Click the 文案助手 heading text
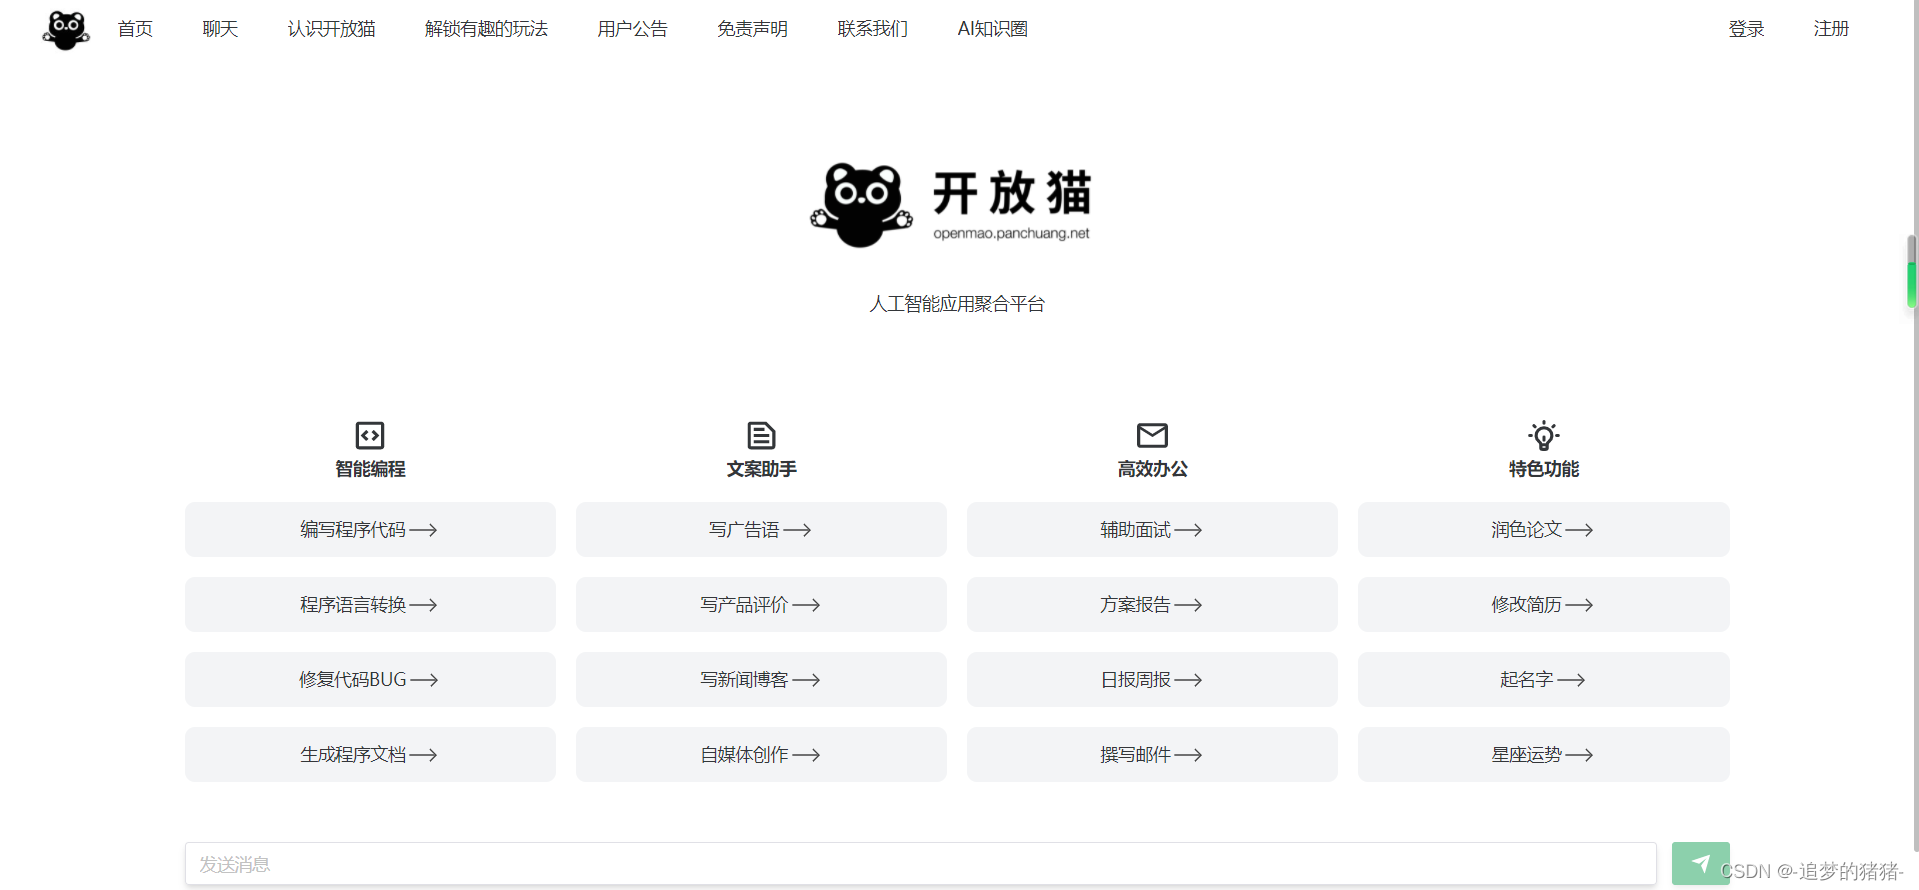The image size is (1919, 890). click(761, 469)
